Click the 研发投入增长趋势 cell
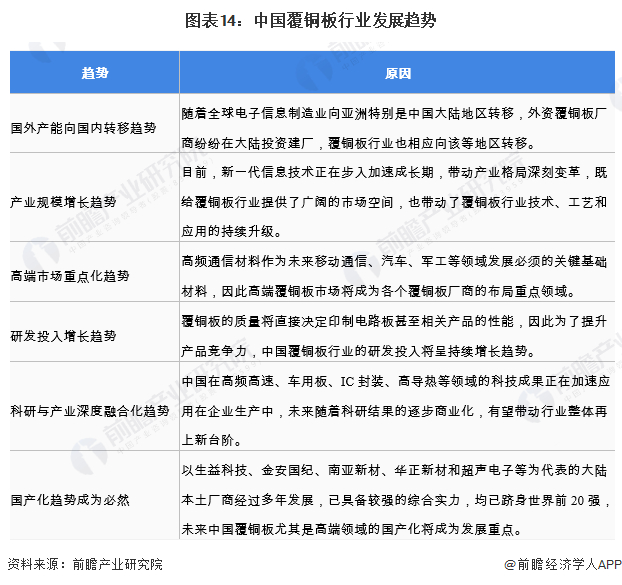Screen dimensions: 622x585 click(x=95, y=332)
